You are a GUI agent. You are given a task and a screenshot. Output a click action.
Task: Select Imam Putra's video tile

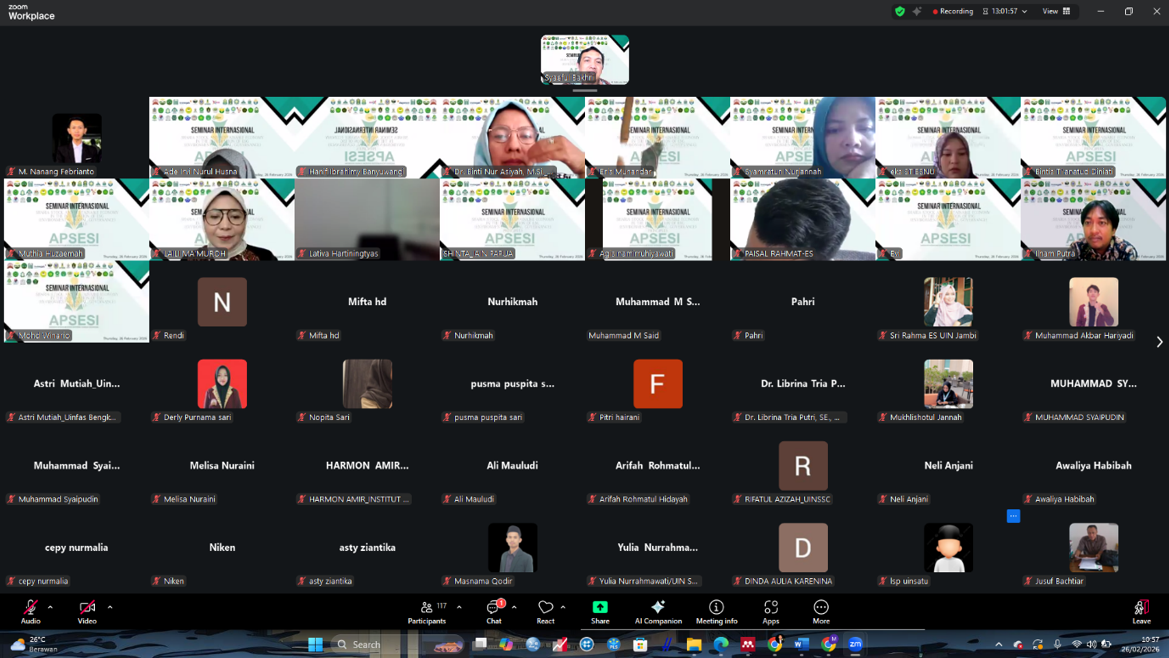1093,219
